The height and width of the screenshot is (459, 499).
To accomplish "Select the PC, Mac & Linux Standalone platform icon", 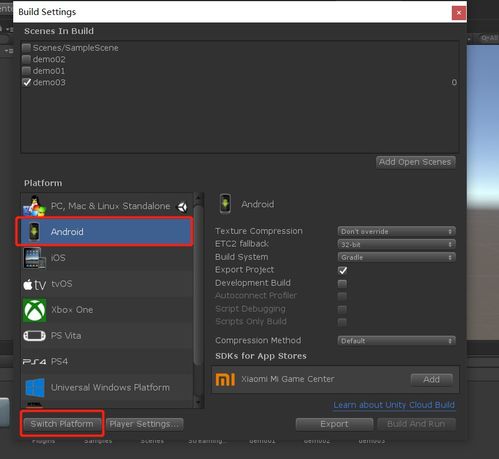I will [34, 206].
